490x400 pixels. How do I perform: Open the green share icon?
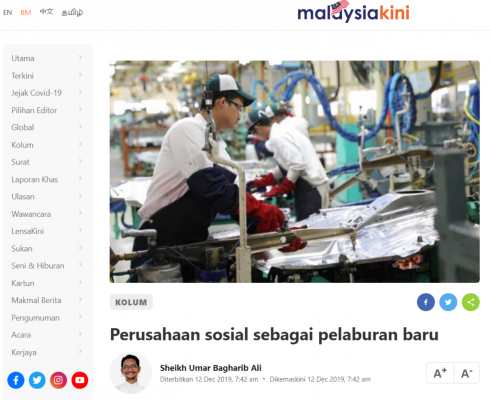(471, 302)
